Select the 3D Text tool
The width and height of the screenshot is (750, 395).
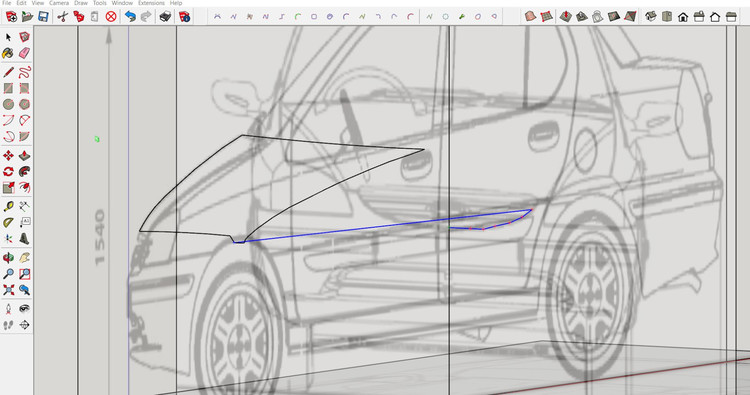coord(24,238)
